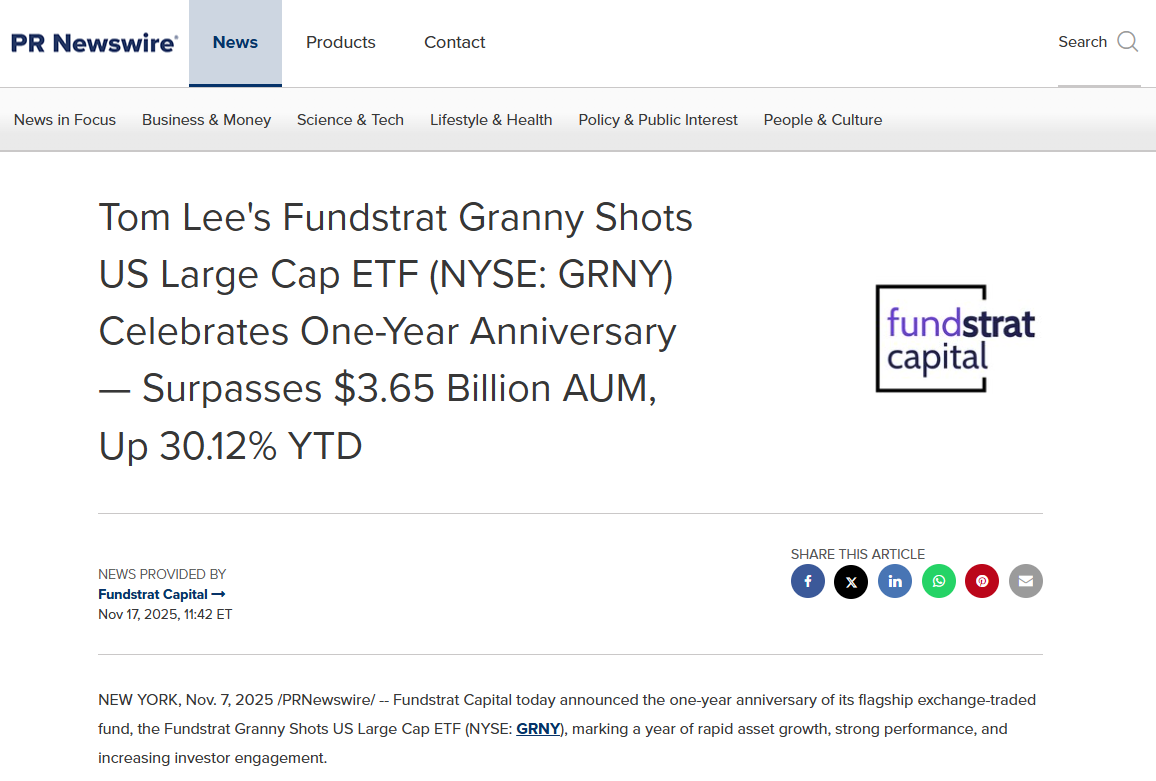Share article on Facebook
The height and width of the screenshot is (781, 1156).
(808, 581)
